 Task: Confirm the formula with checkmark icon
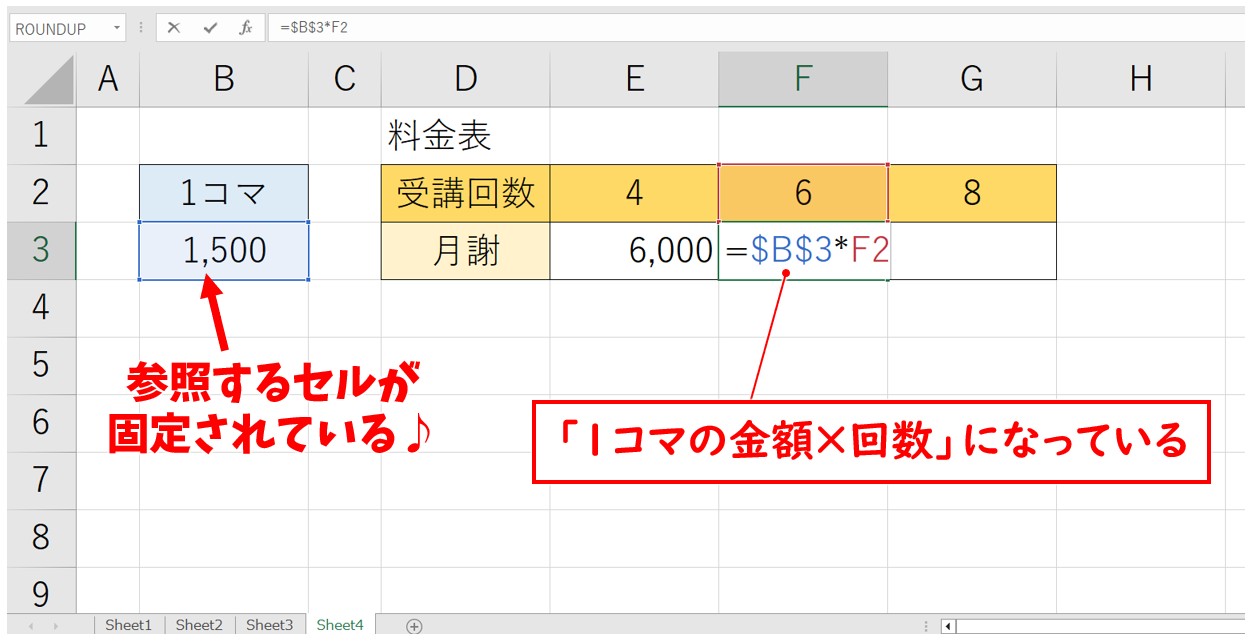click(210, 28)
